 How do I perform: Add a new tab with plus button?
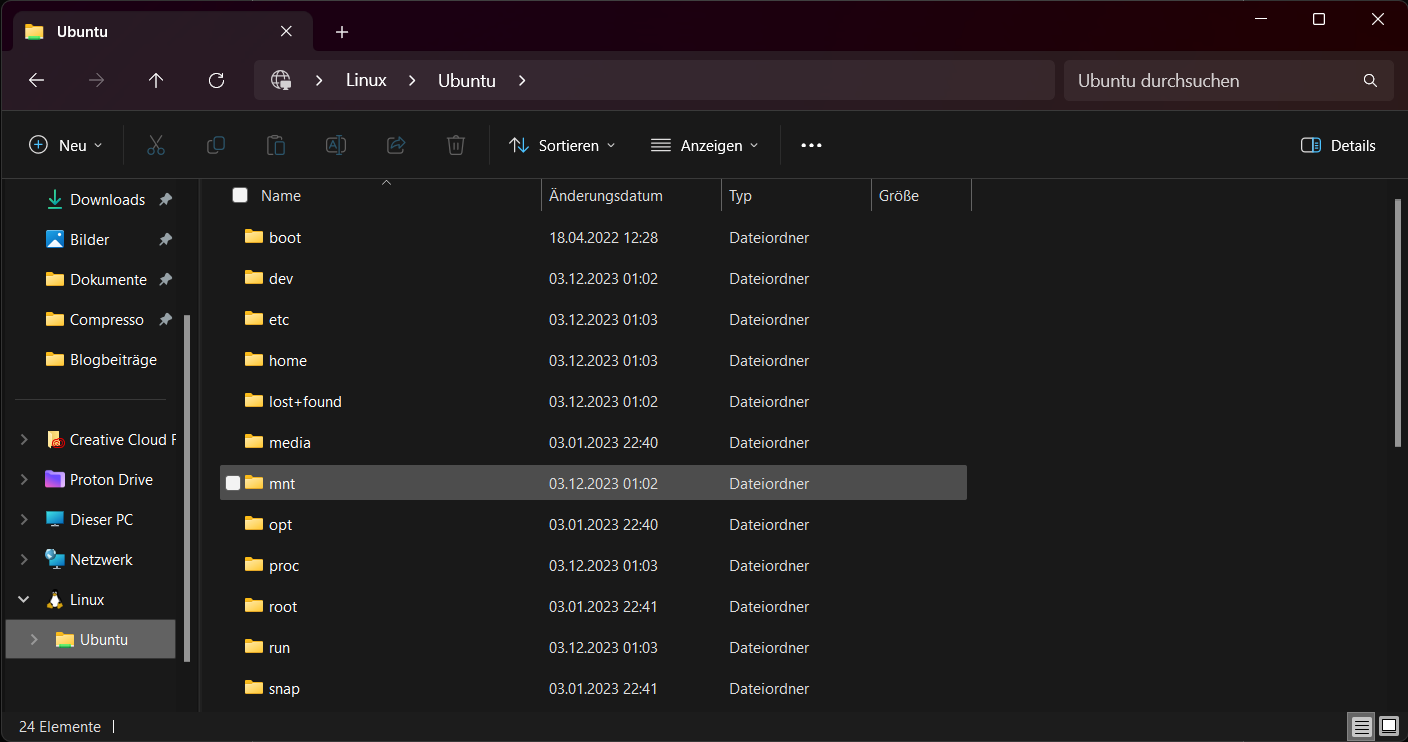pyautogui.click(x=342, y=32)
